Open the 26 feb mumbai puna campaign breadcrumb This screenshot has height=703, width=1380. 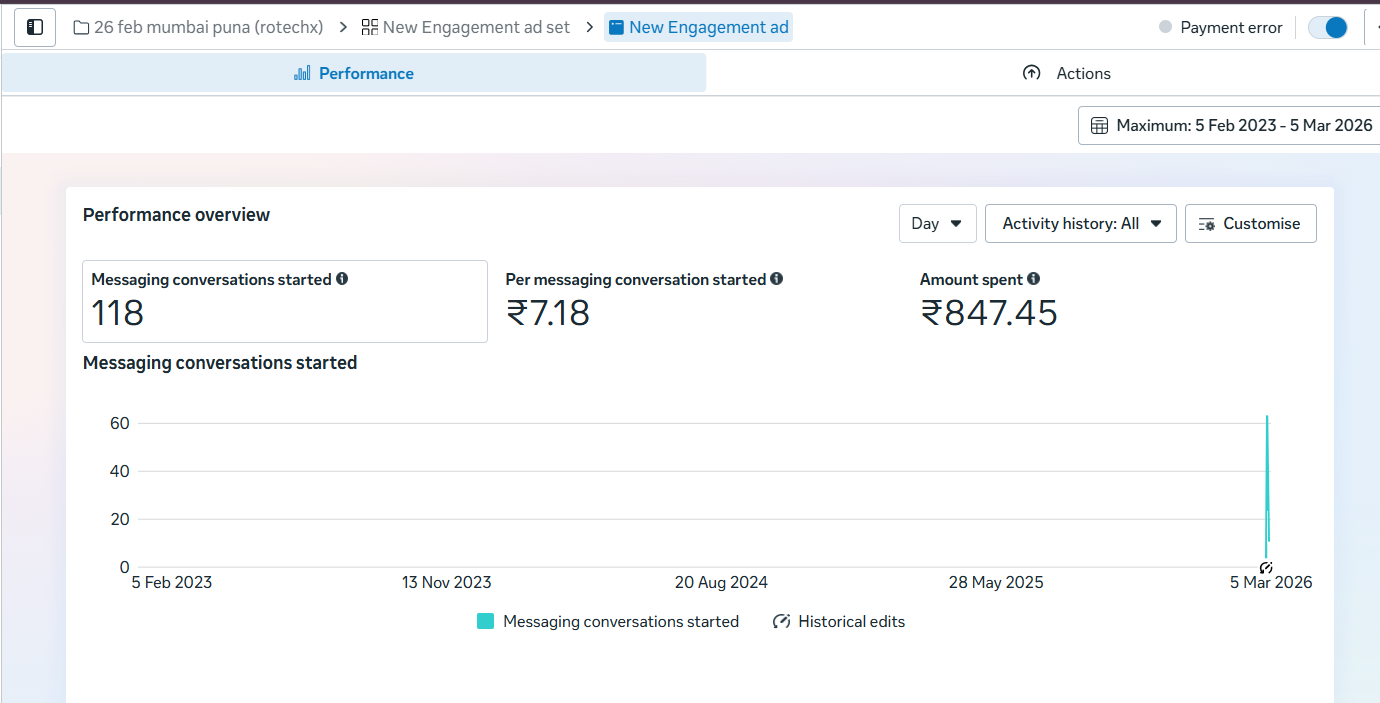pos(198,27)
